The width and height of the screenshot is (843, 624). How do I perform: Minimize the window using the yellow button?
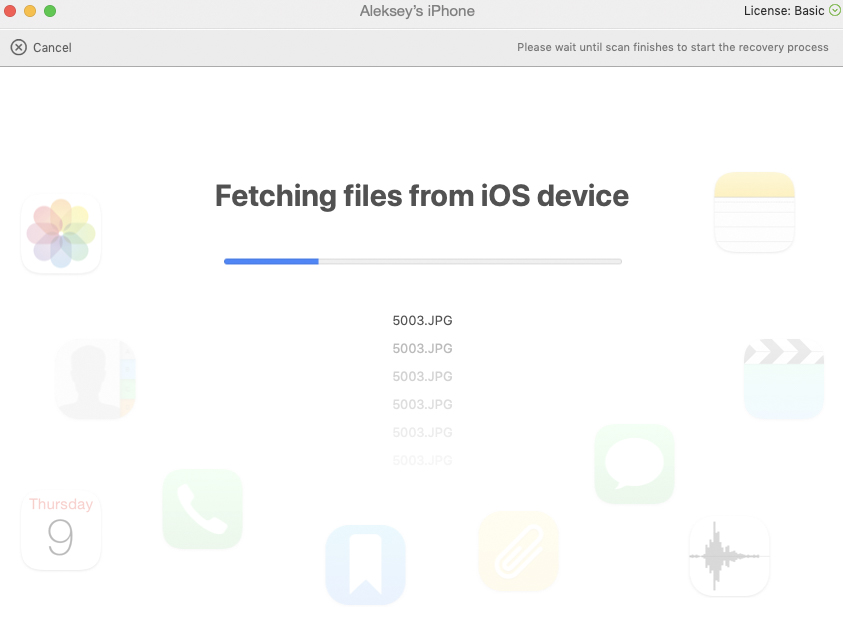coord(30,11)
